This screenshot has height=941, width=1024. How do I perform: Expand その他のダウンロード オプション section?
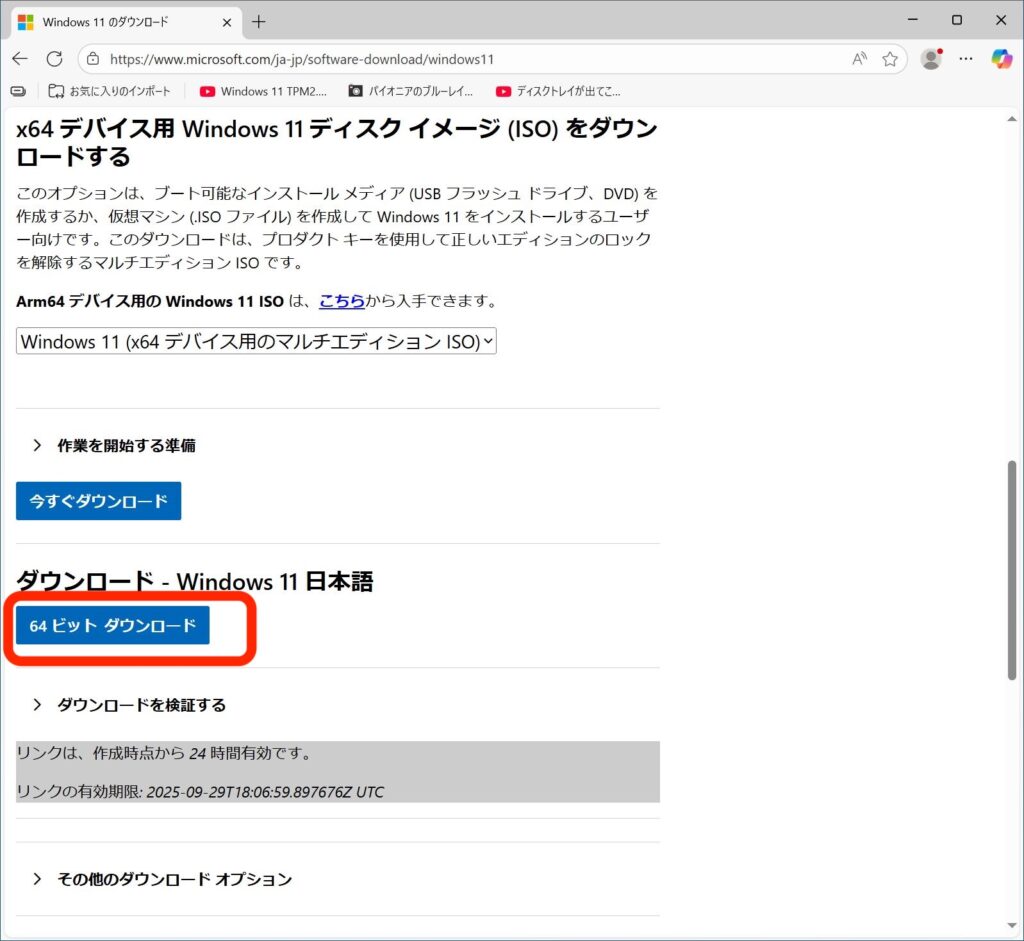pyautogui.click(x=174, y=880)
